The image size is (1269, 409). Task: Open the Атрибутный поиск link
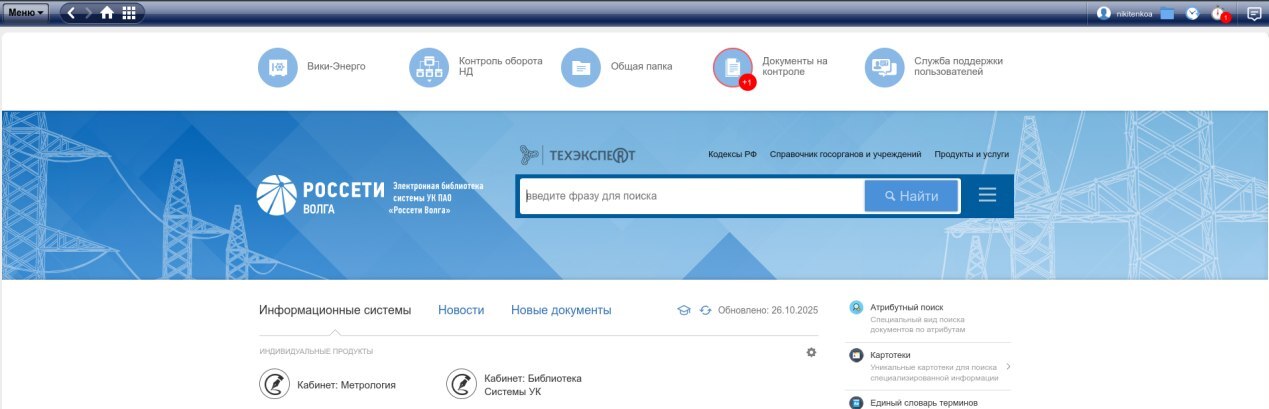click(x=907, y=307)
